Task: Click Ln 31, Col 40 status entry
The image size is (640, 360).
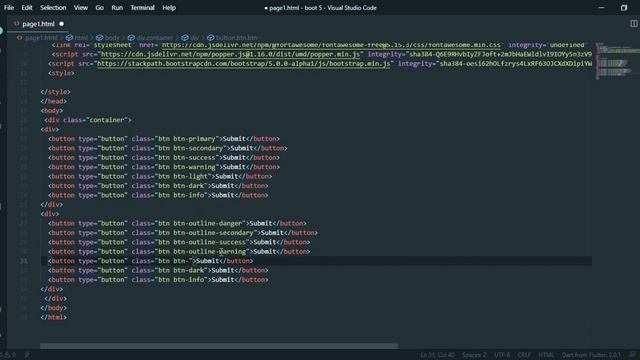Action: click(437, 355)
